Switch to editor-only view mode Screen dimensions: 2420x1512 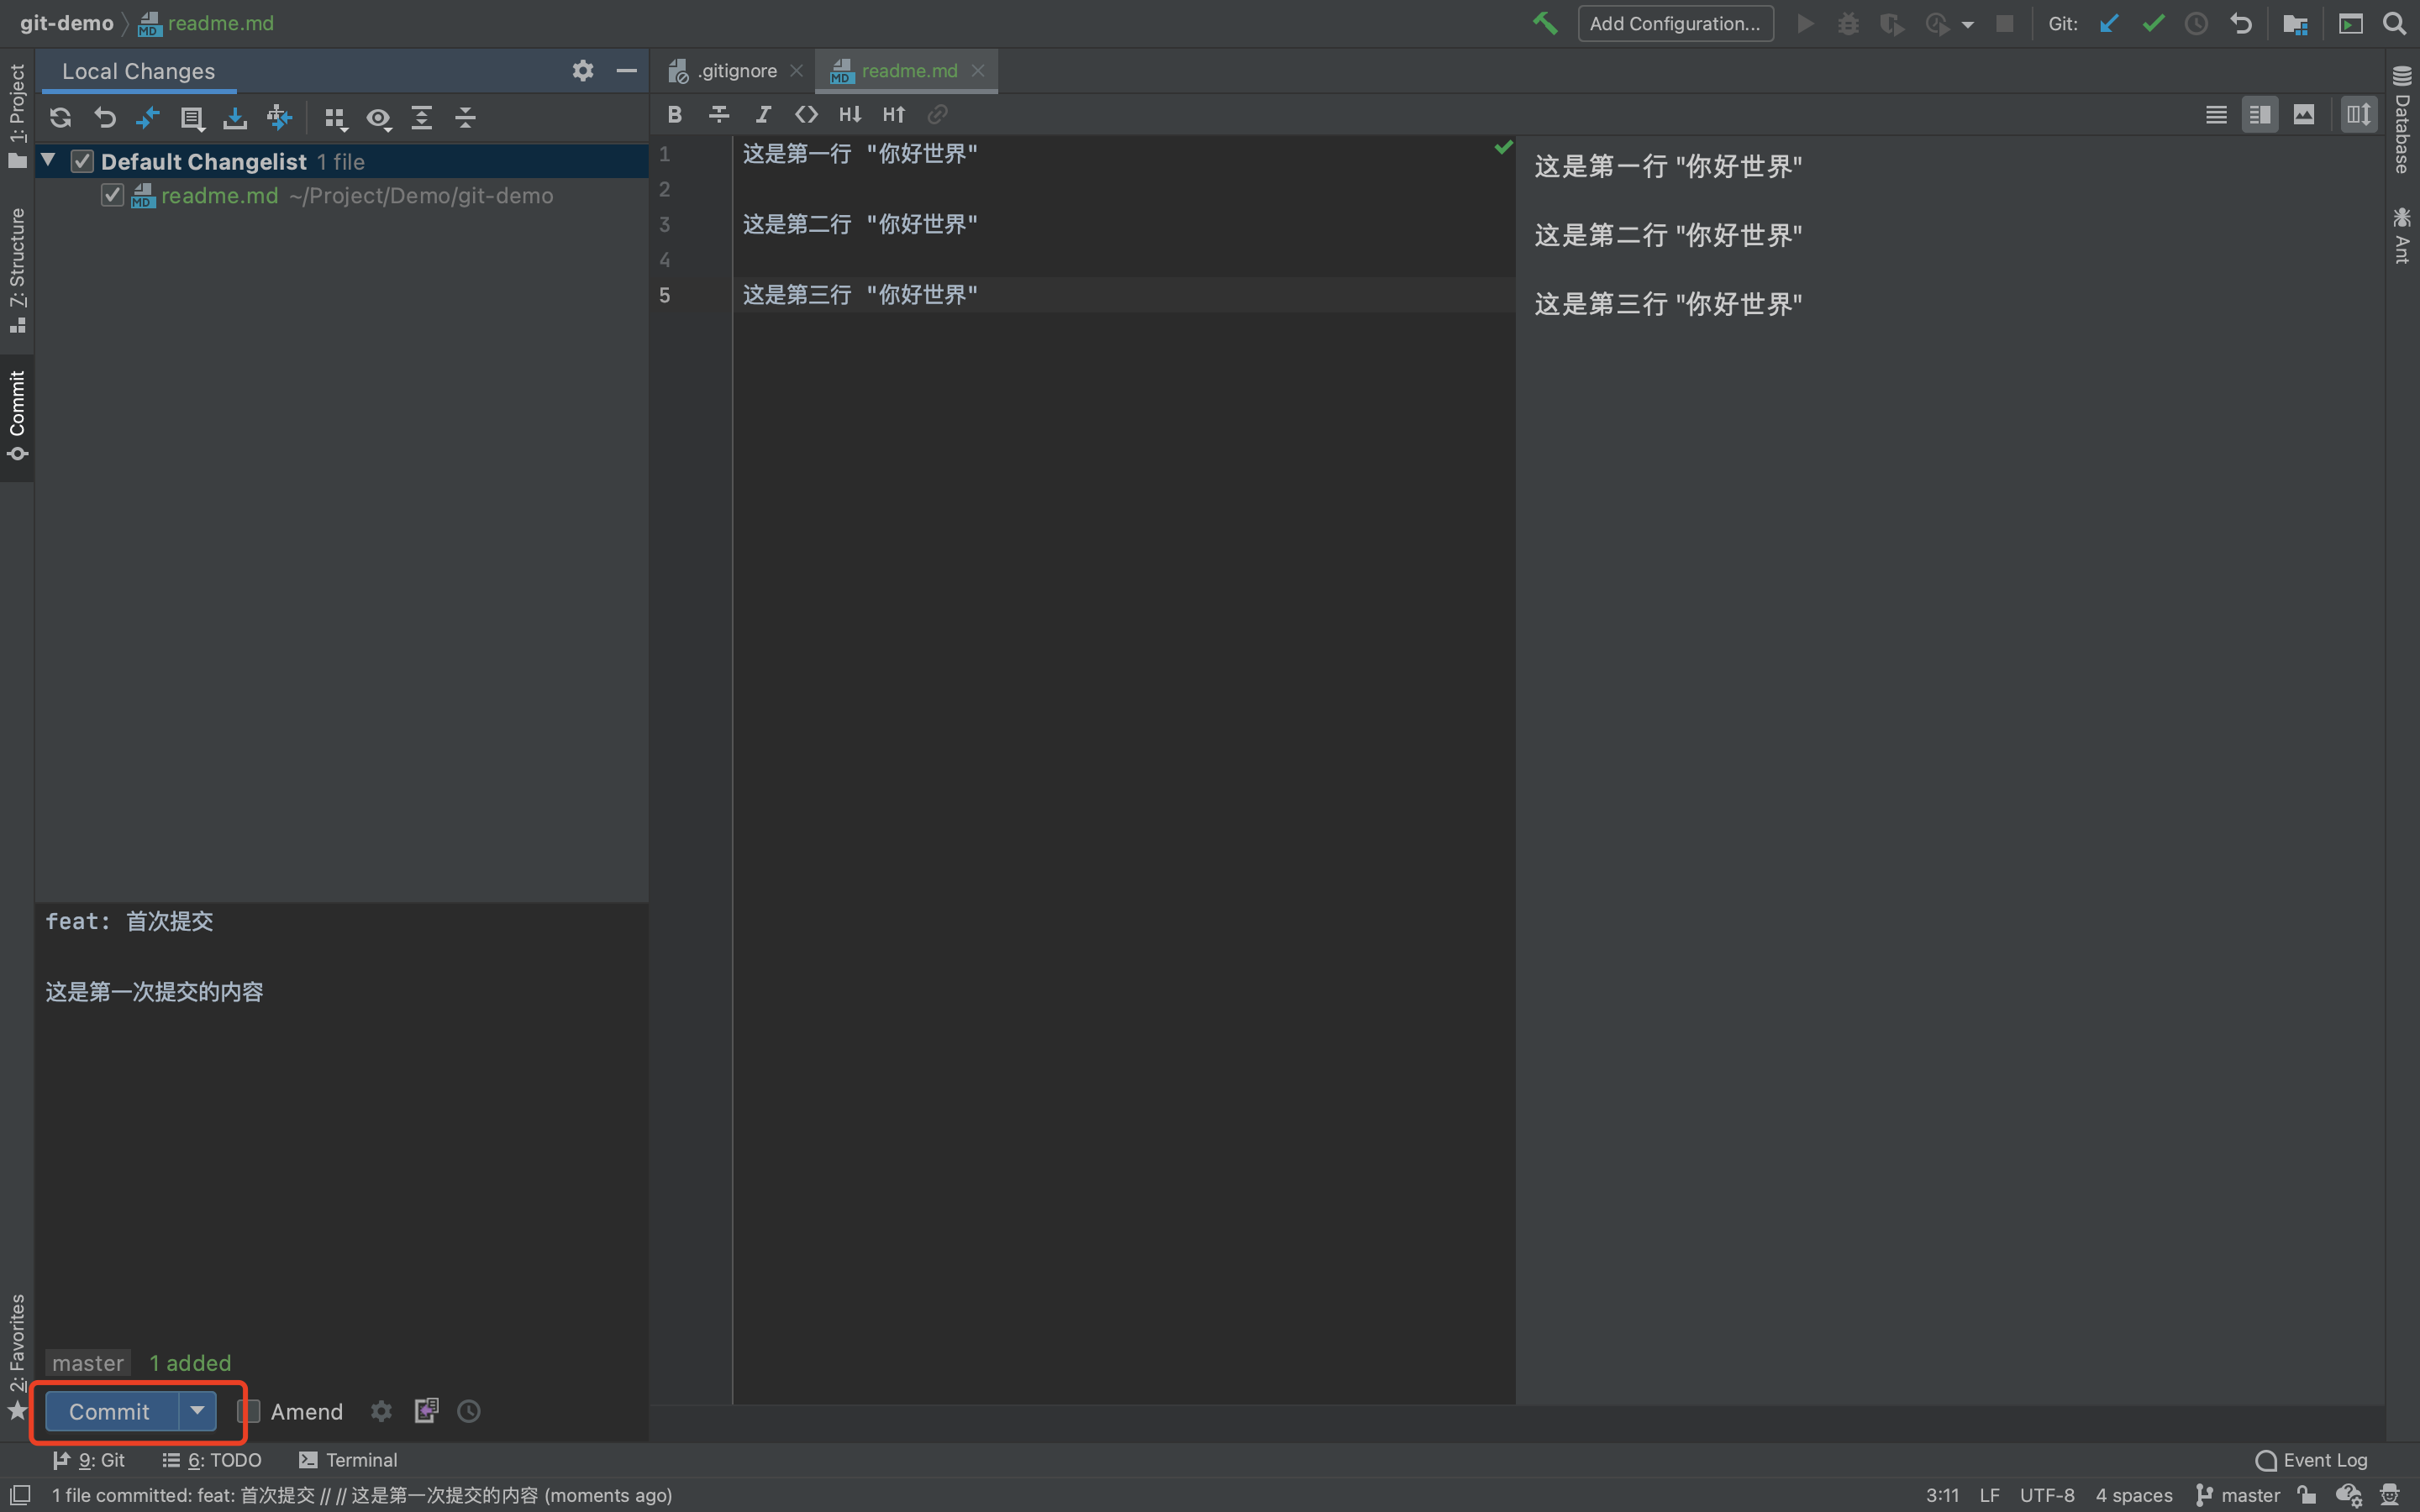pos(2216,115)
